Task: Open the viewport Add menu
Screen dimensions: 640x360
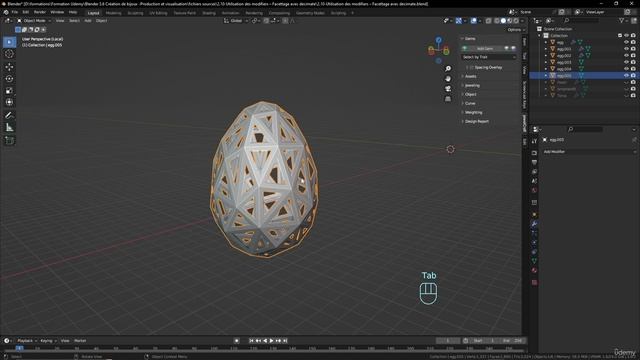Action: pos(88,21)
